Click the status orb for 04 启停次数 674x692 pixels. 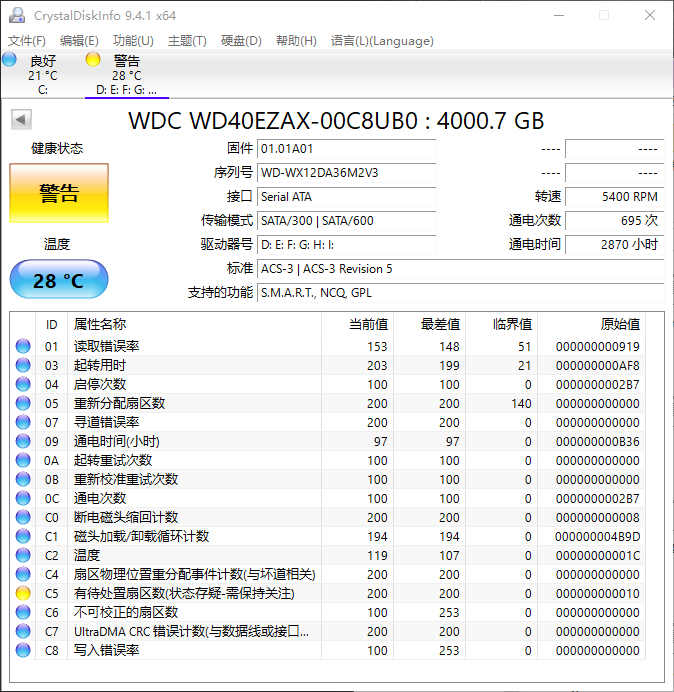pyautogui.click(x=23, y=384)
